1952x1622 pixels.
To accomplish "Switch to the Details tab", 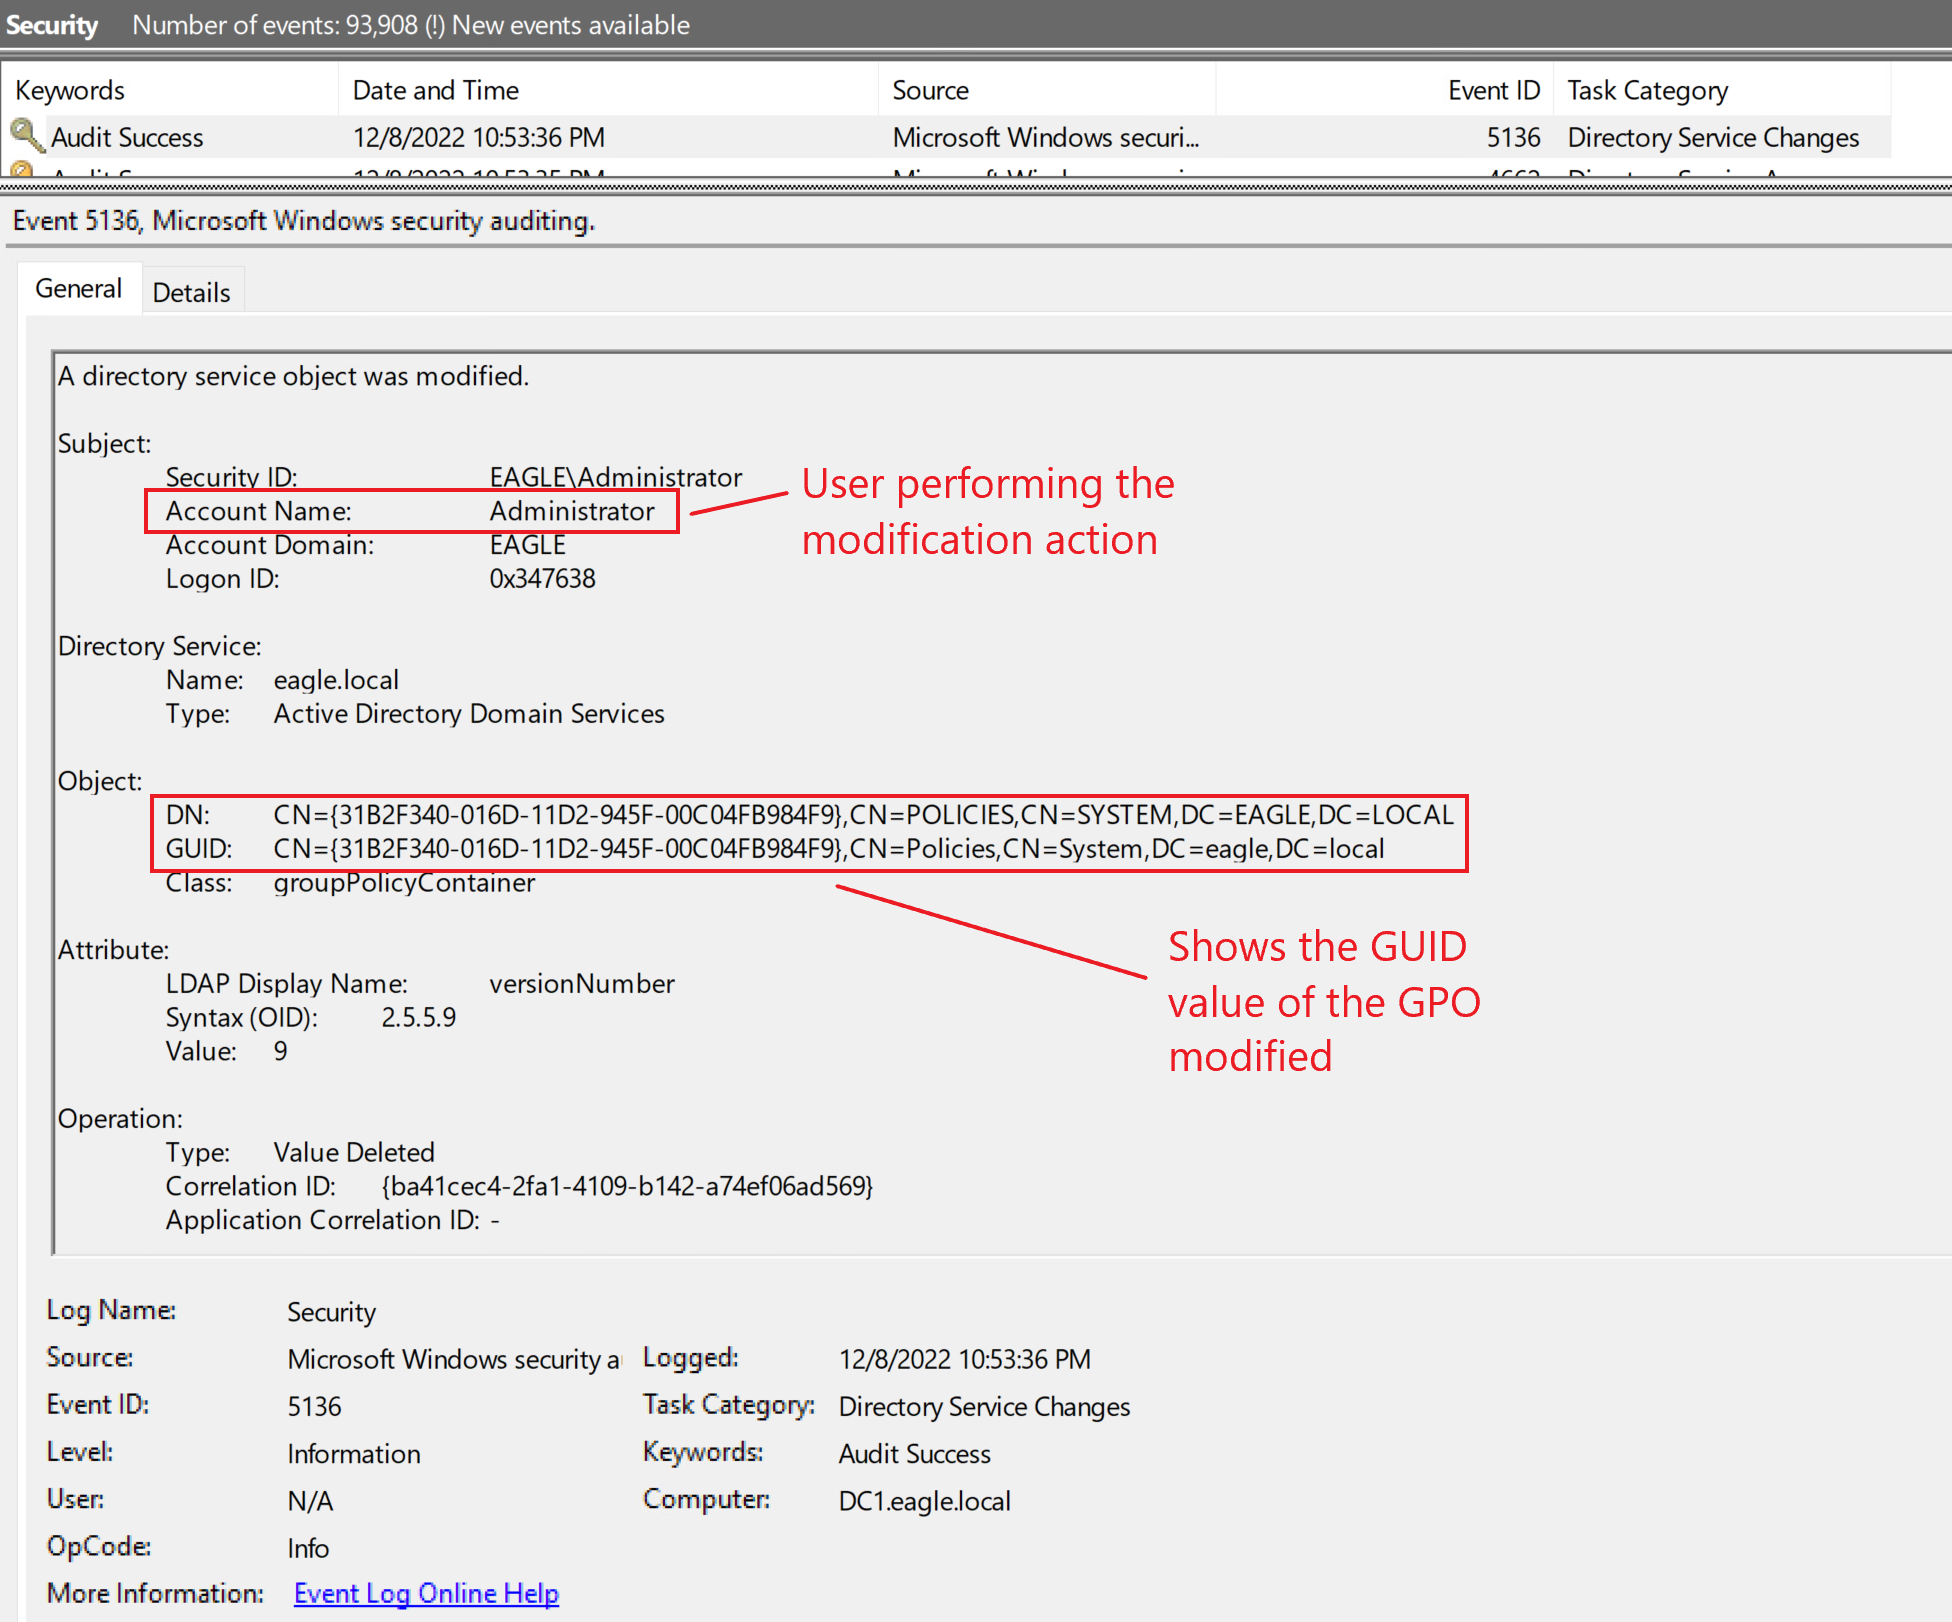I will point(191,292).
